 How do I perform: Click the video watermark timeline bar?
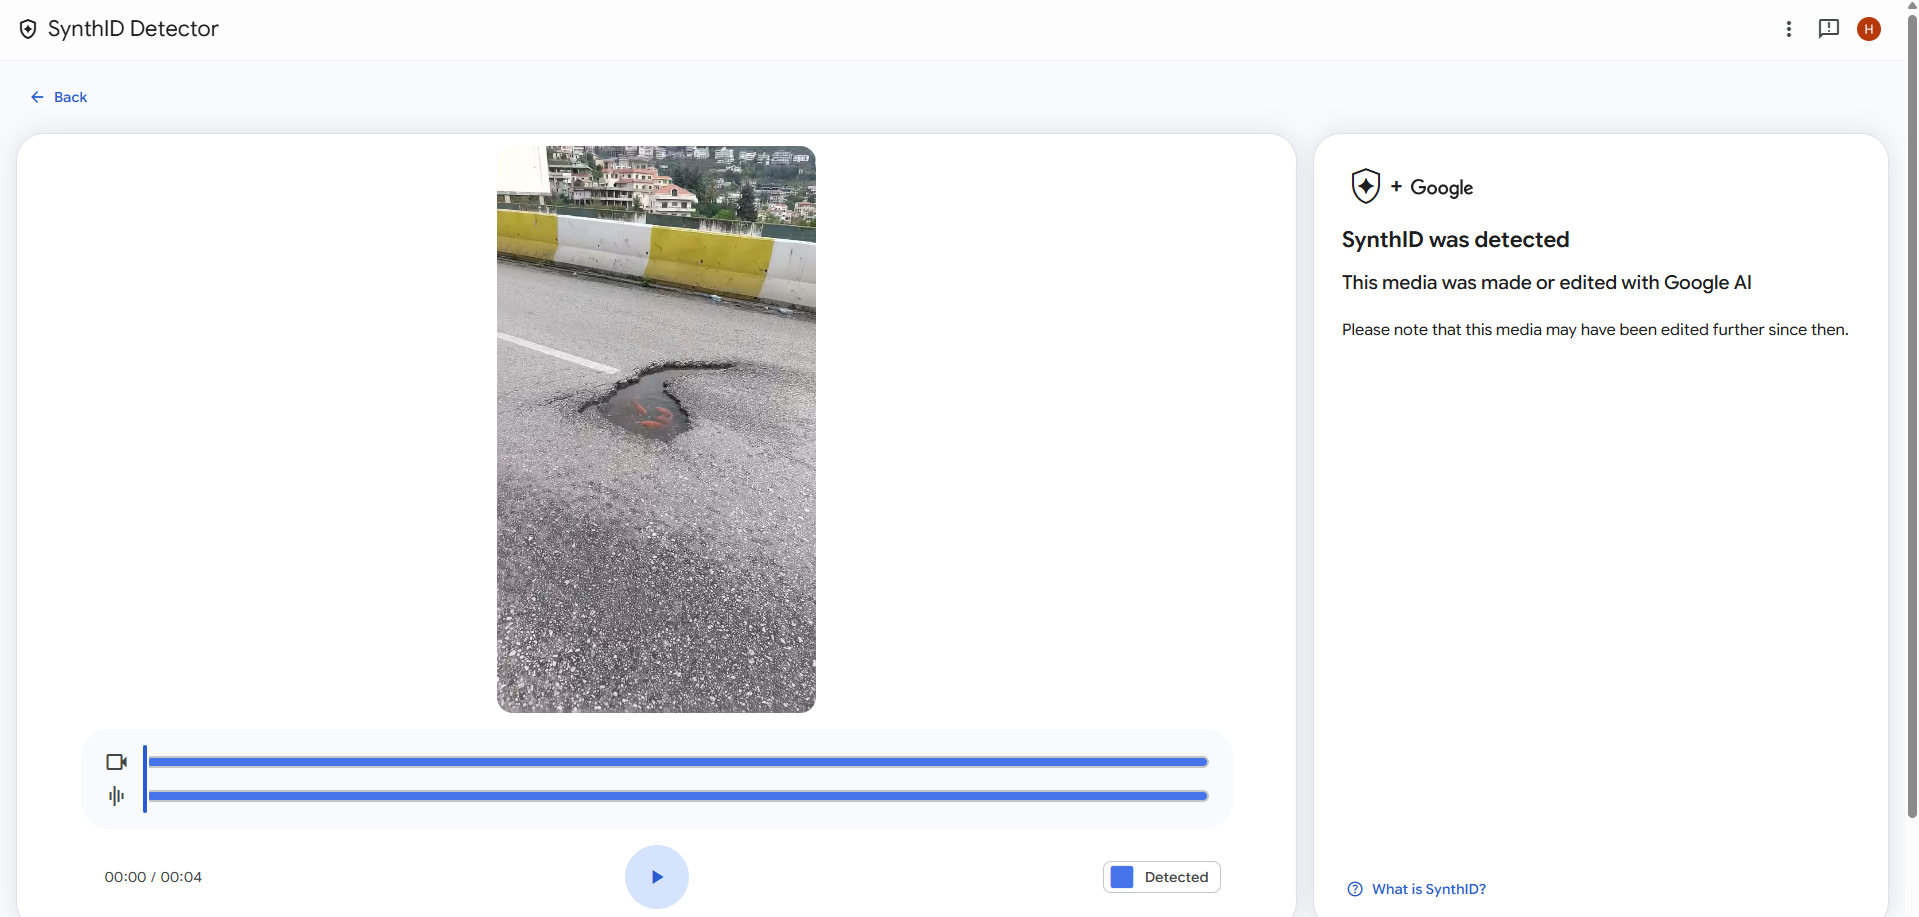(x=678, y=762)
